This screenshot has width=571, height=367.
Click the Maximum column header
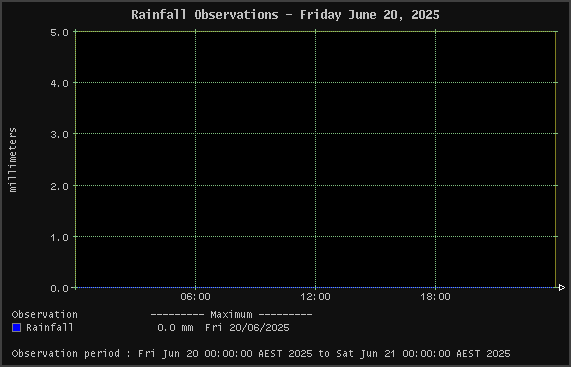(231, 315)
